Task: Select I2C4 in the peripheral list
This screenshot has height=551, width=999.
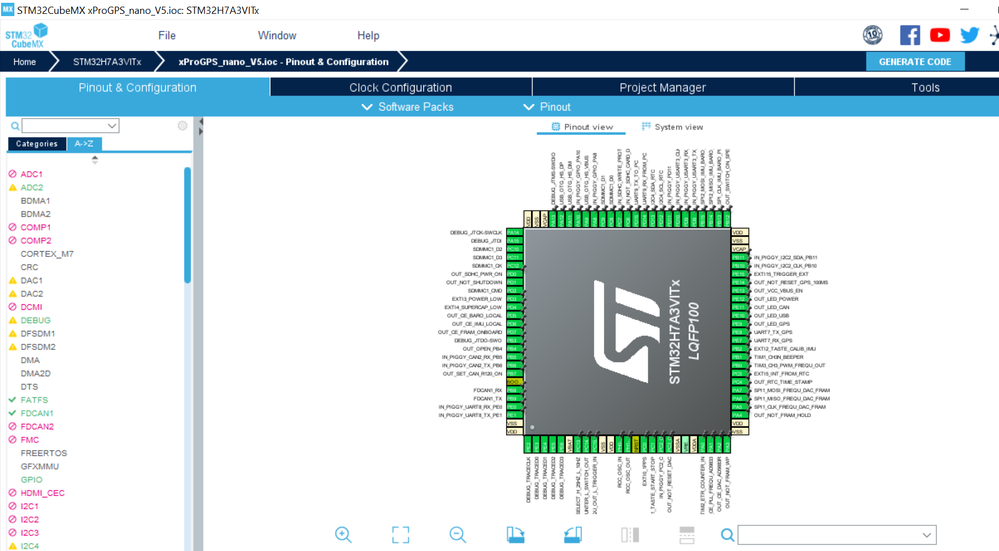Action: tap(29, 546)
